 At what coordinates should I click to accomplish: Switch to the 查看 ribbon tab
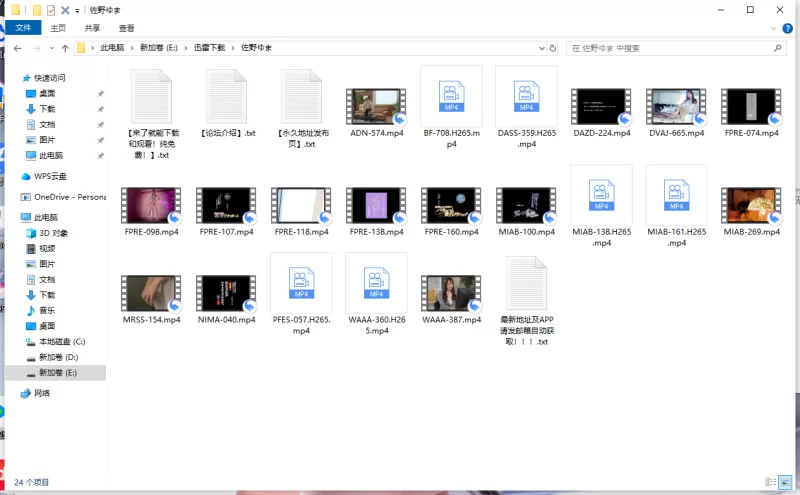click(x=127, y=28)
